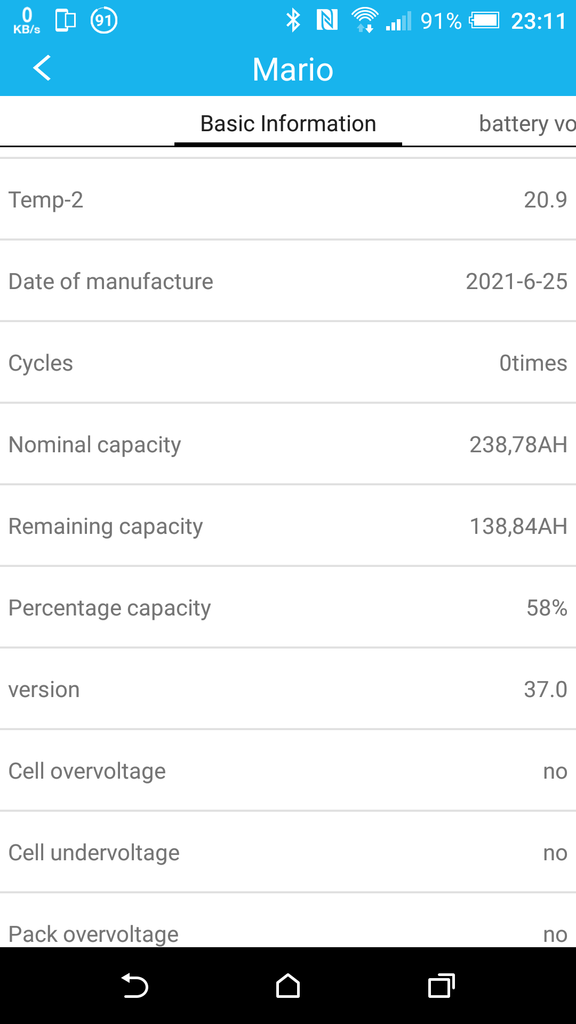Tap Cell overvoltage status row

pos(288,771)
